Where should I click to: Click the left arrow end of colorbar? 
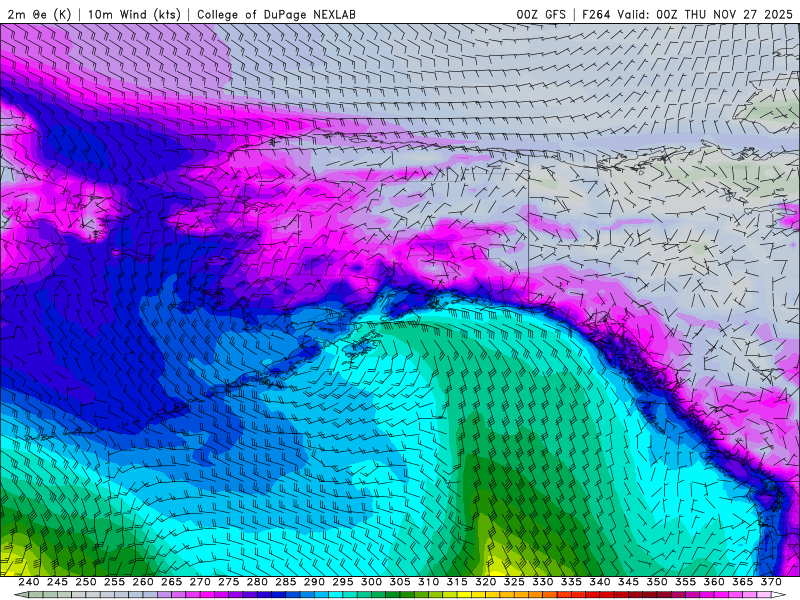20,595
